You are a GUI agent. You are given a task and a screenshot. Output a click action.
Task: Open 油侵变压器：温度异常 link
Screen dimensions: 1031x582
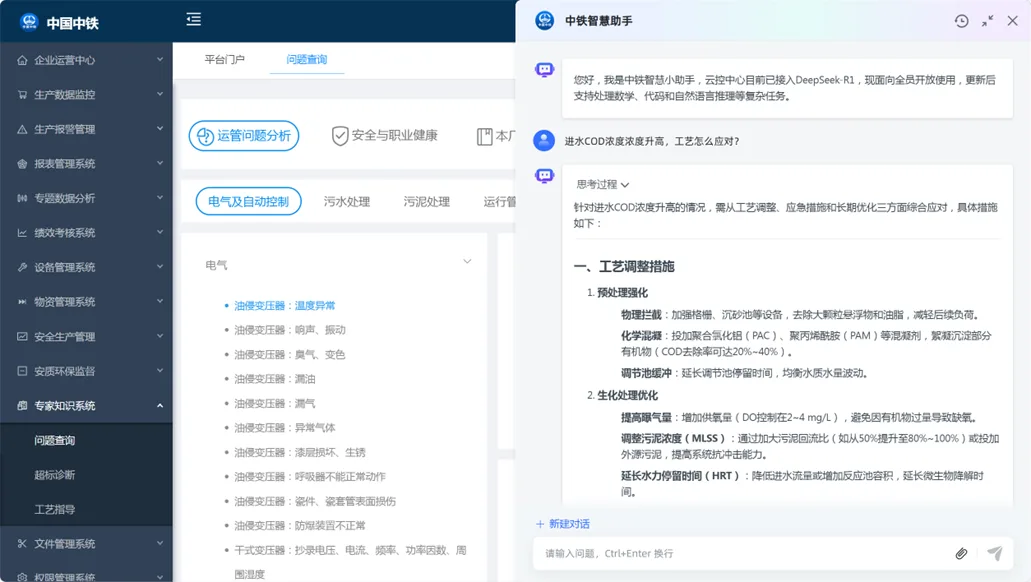pos(285,306)
